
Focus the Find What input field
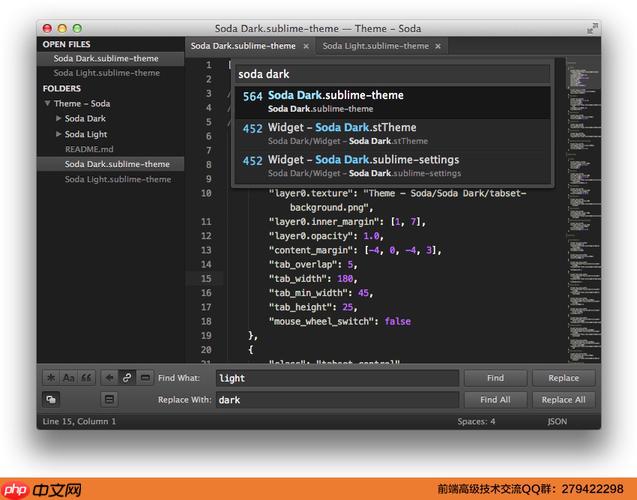coord(338,378)
